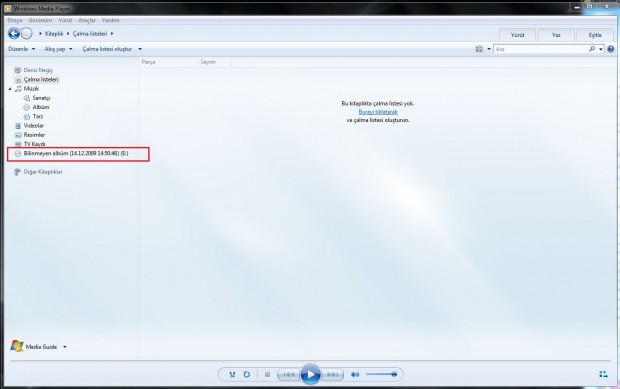
Task: Click the greyed forward navigation button
Action: pos(27,34)
